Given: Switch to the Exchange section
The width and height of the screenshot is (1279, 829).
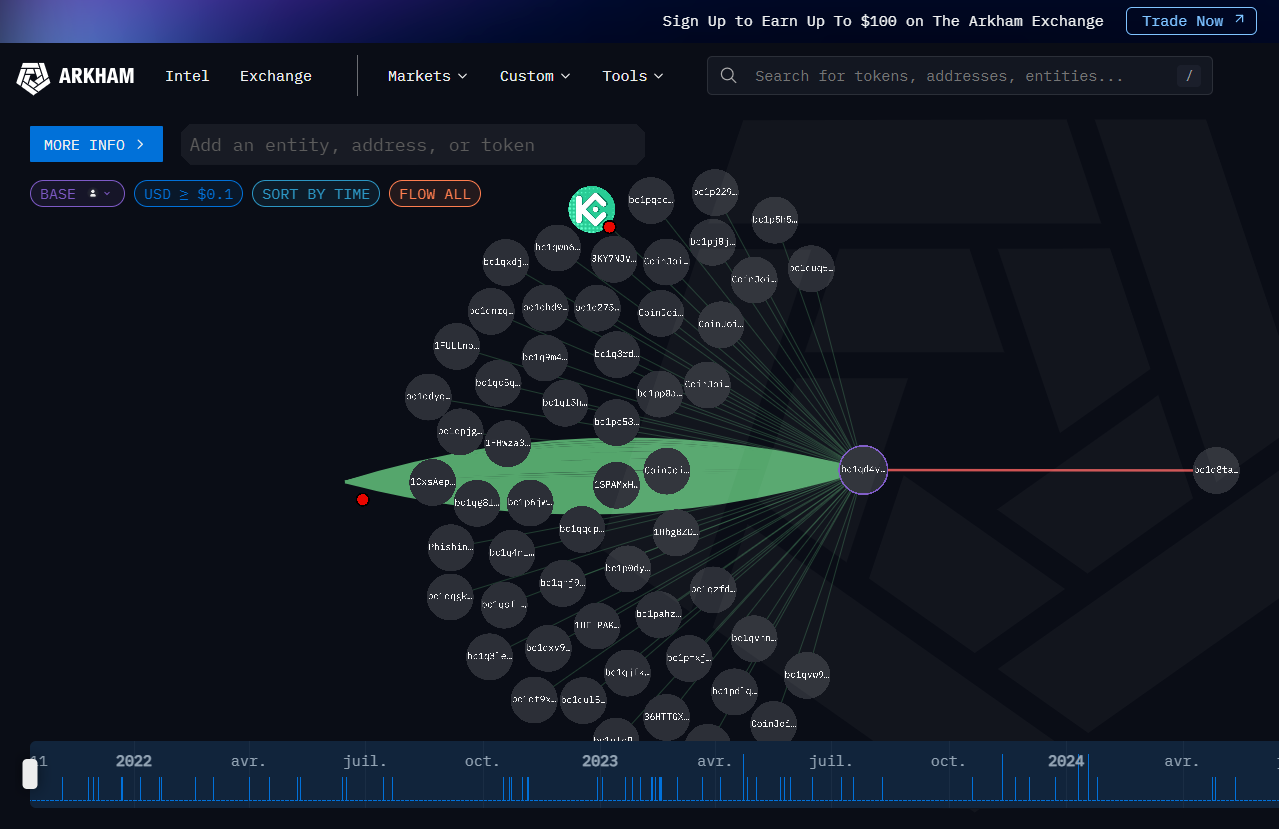Looking at the screenshot, I should click(x=275, y=75).
